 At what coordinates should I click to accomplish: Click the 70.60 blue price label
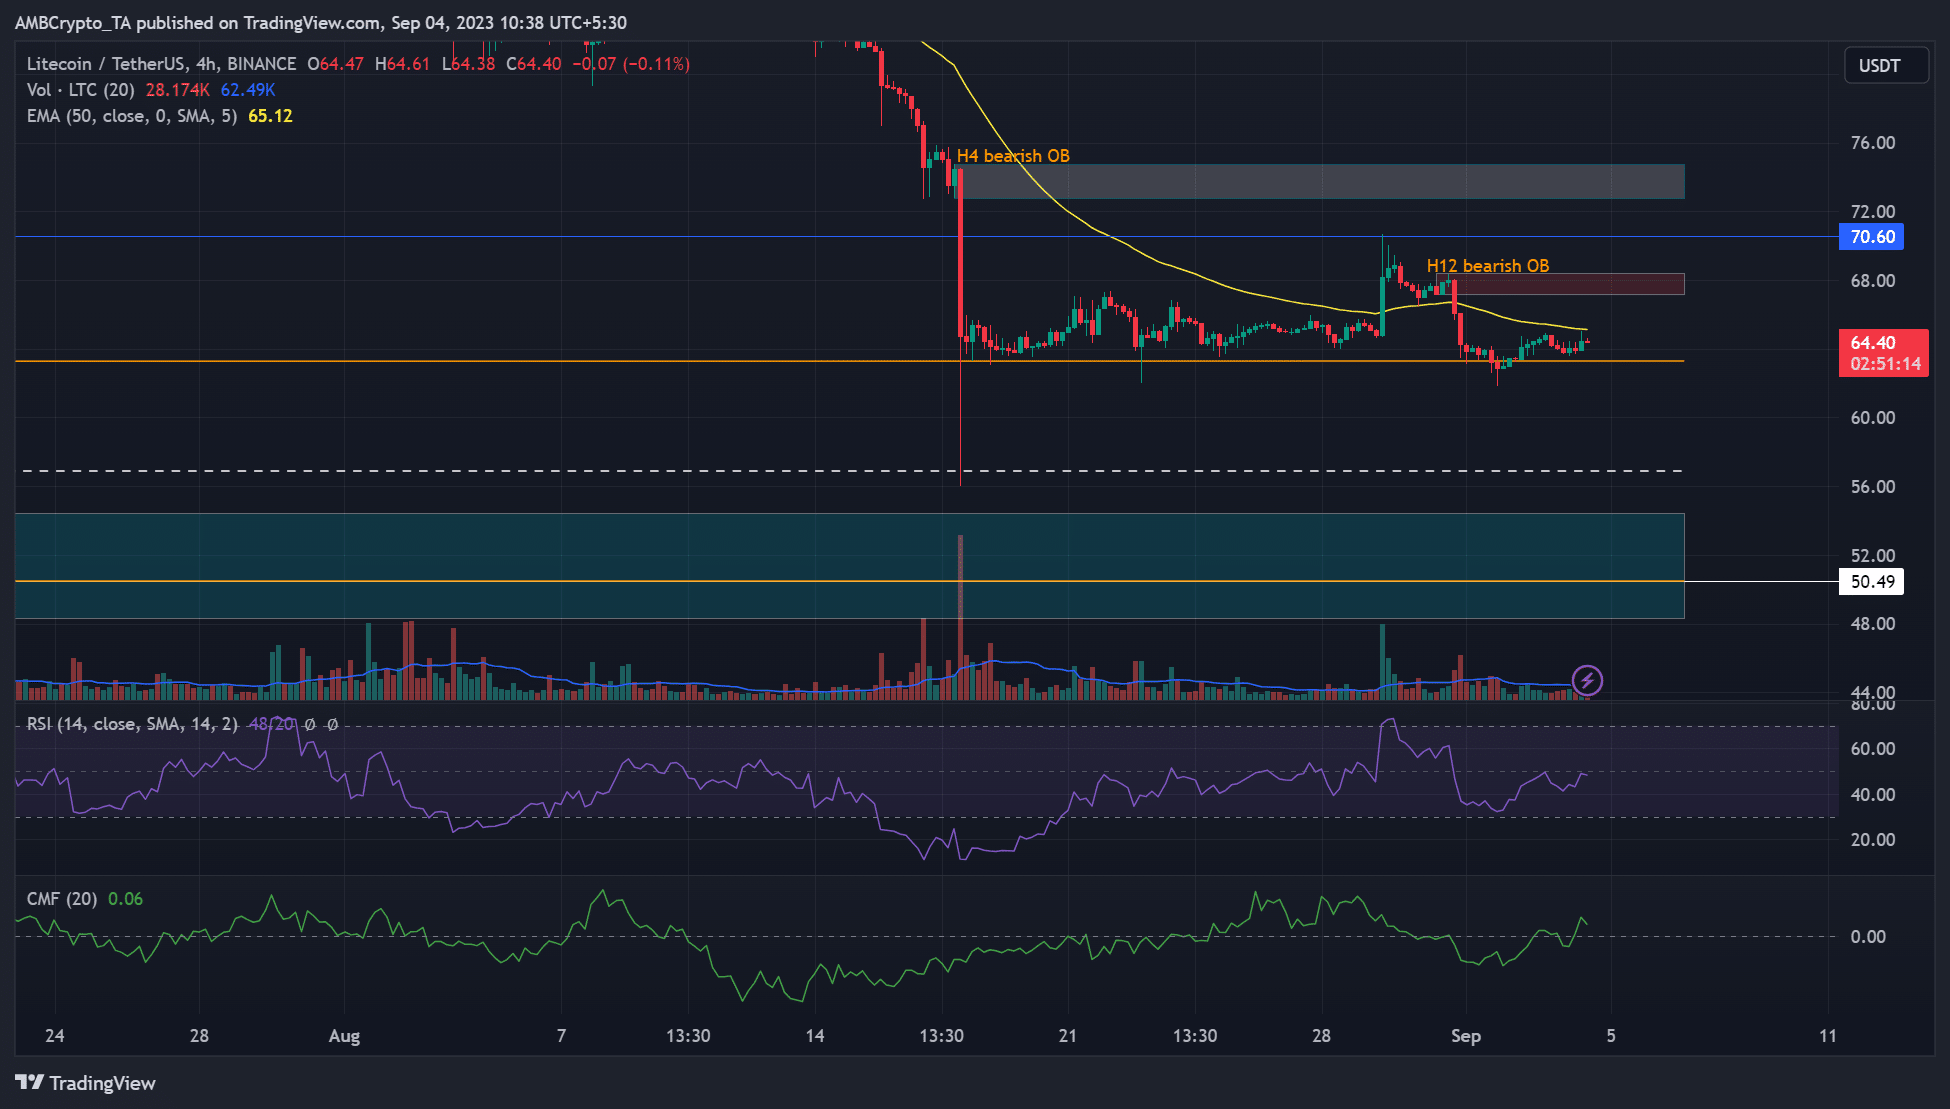(x=1871, y=237)
